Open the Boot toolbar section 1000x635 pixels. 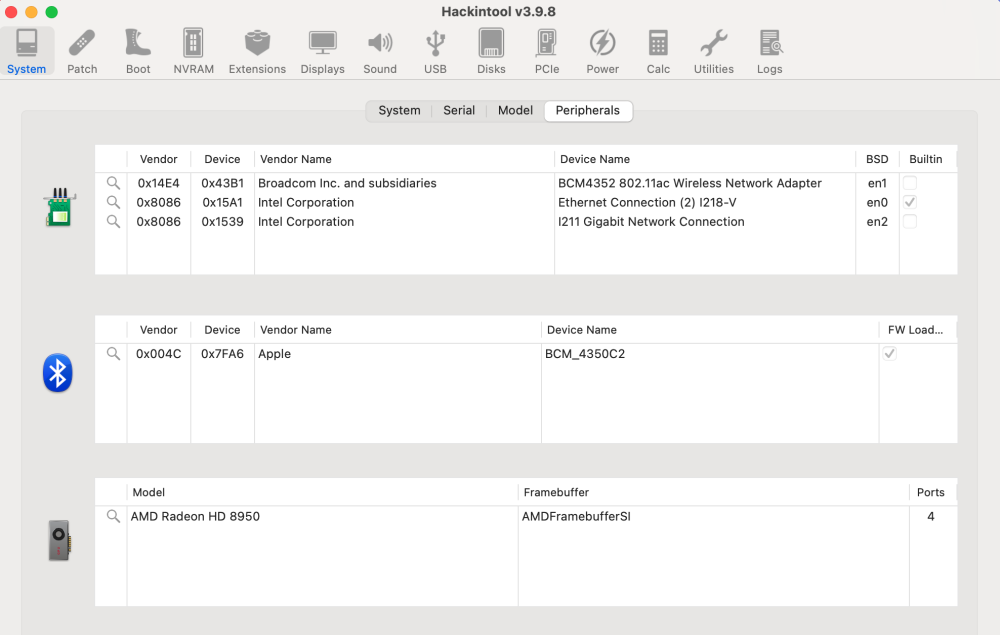coord(138,52)
